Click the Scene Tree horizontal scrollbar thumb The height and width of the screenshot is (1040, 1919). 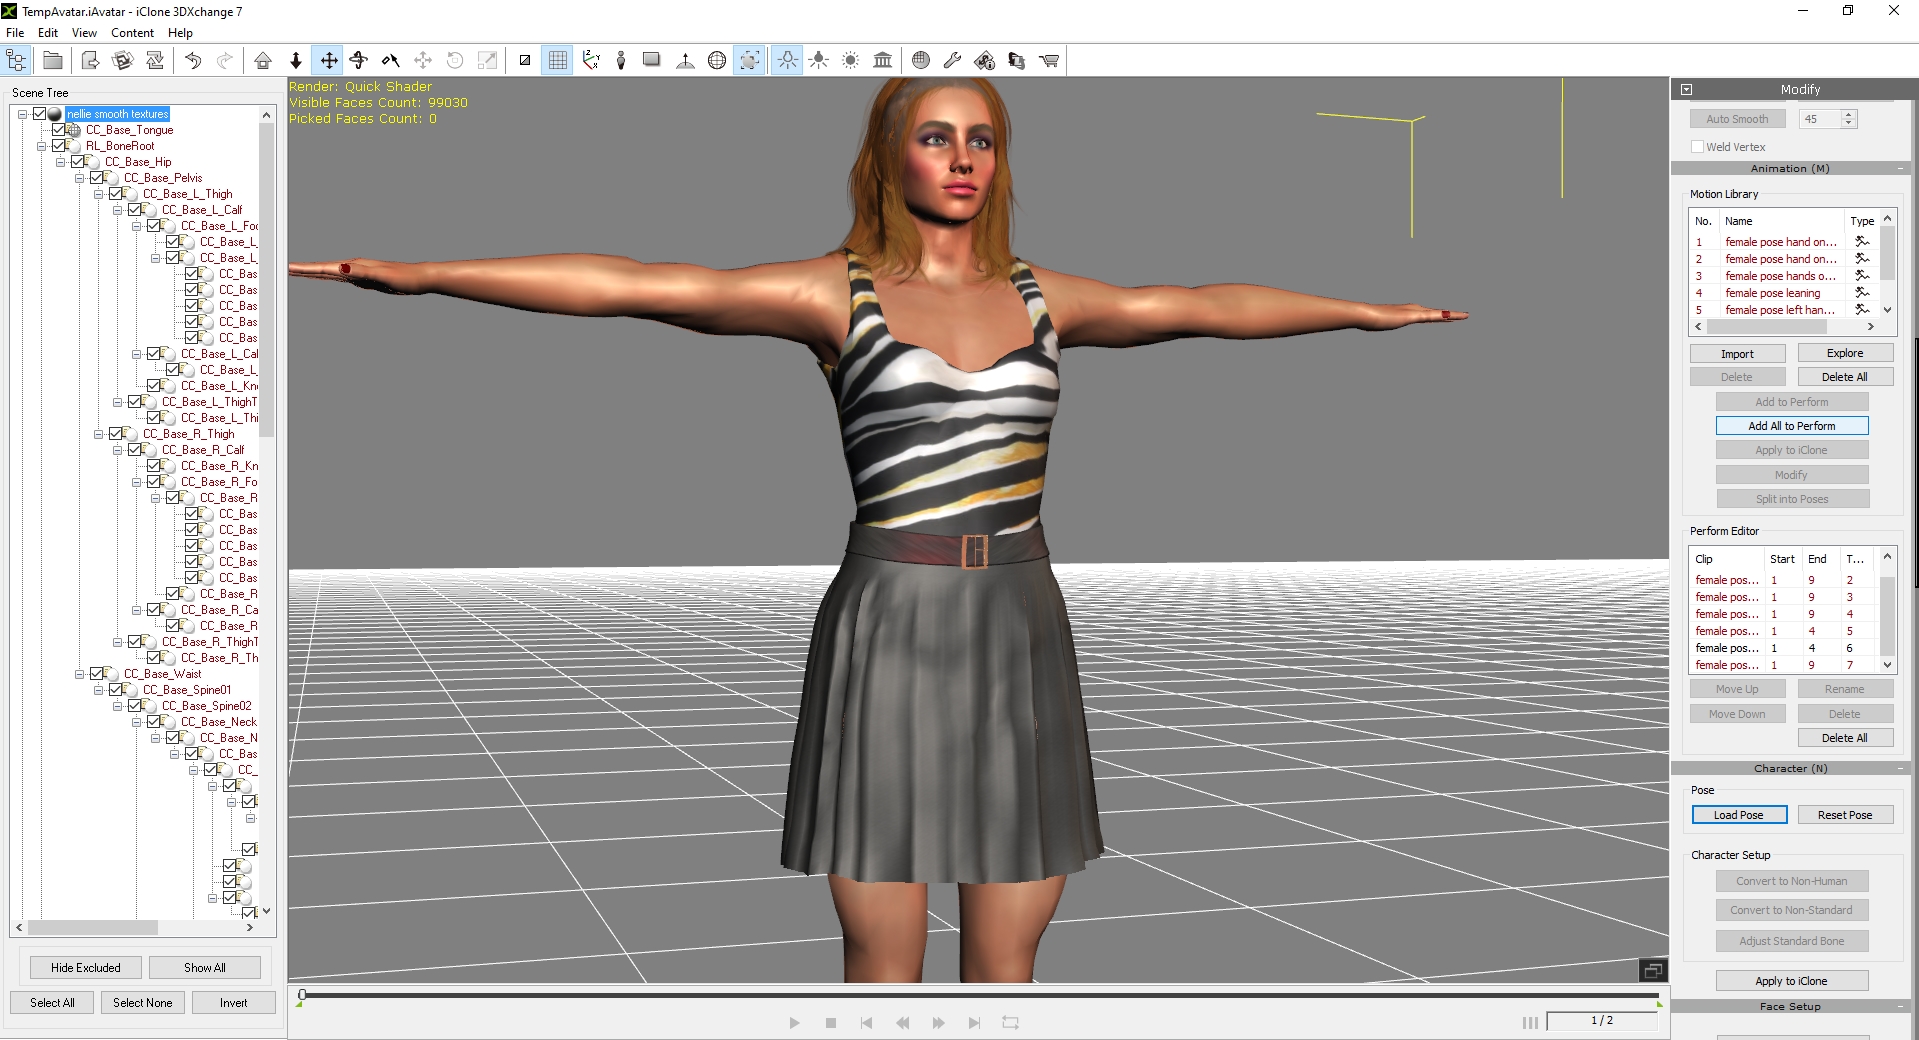coord(92,928)
